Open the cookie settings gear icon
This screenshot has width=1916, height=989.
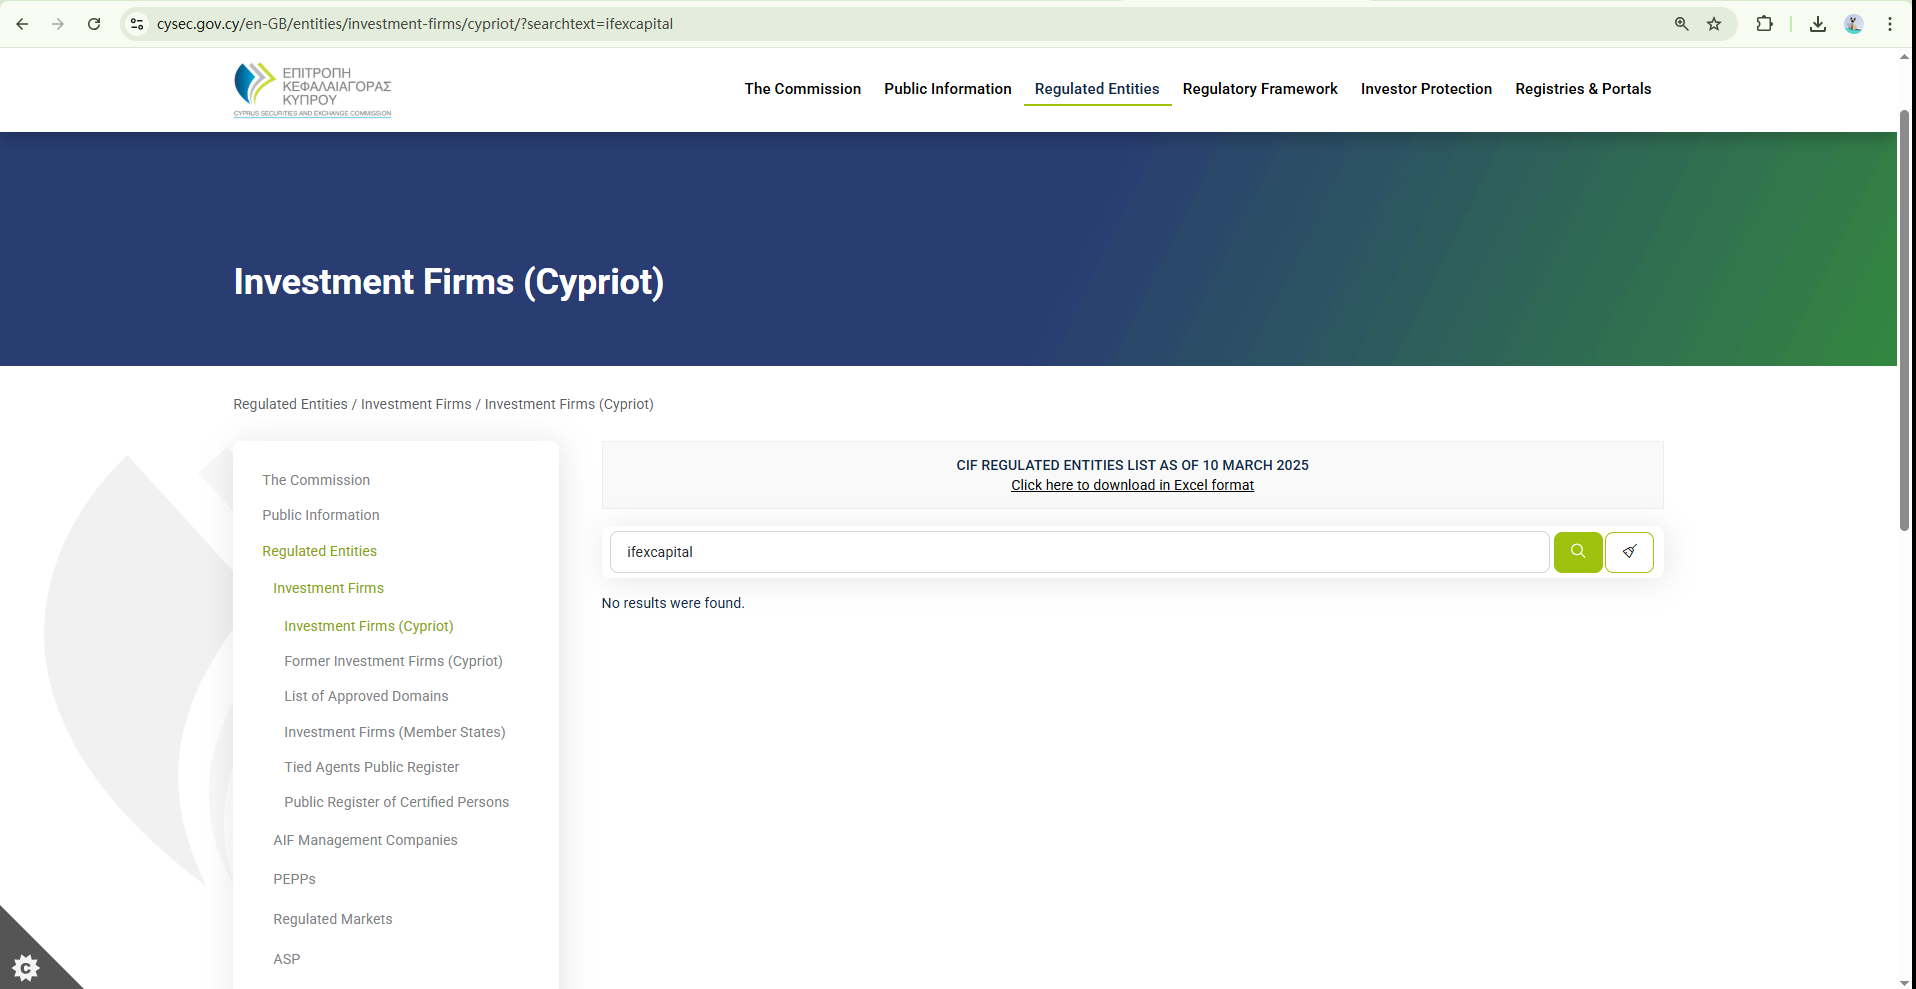(26, 966)
